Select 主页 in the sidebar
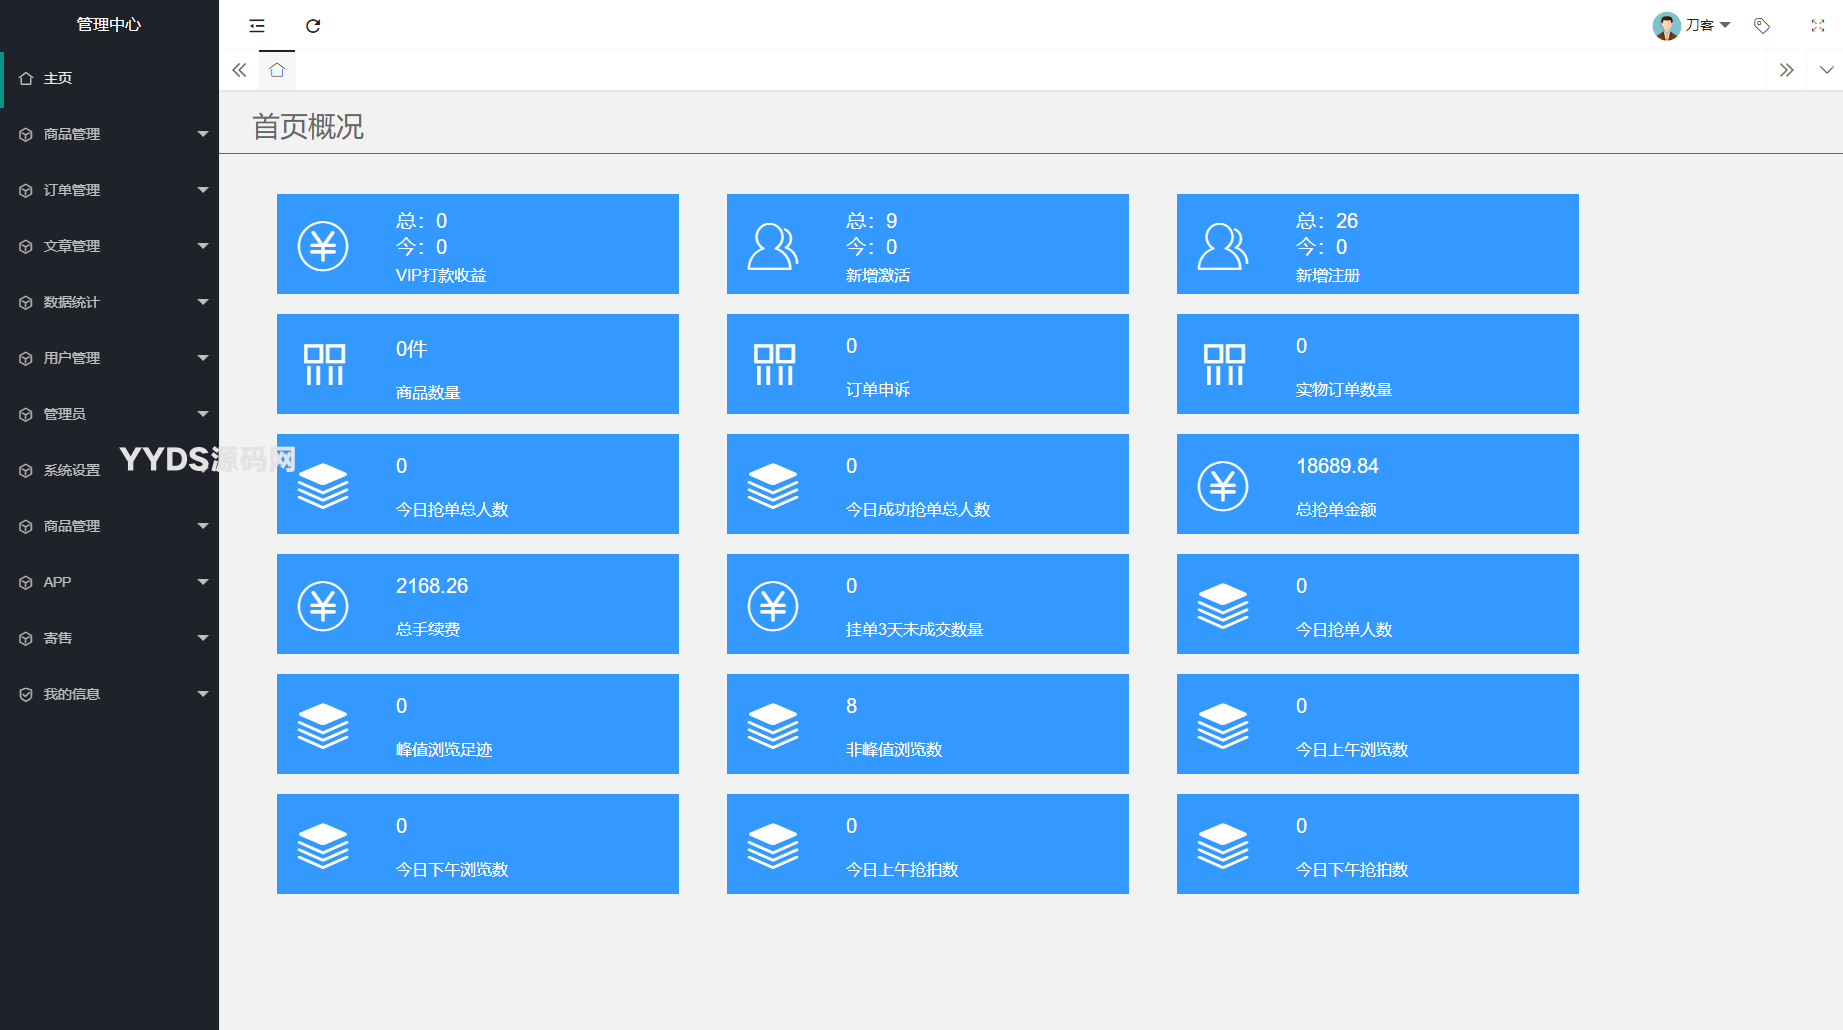This screenshot has height=1030, width=1843. [58, 78]
